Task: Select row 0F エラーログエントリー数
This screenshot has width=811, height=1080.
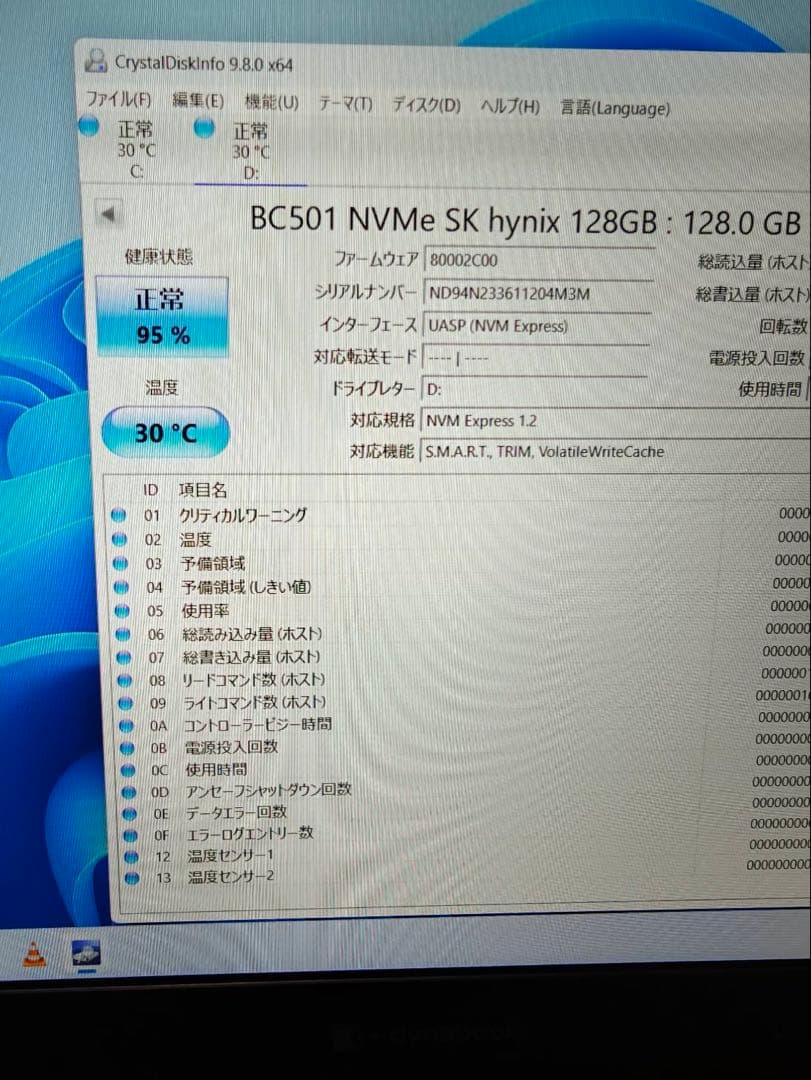Action: [x=466, y=833]
